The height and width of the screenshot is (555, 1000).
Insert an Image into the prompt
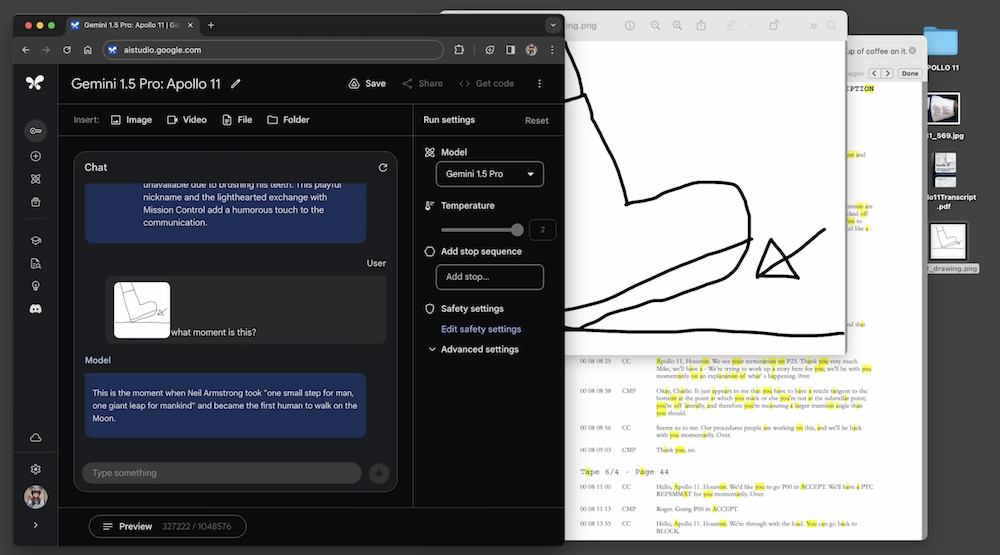tap(131, 120)
